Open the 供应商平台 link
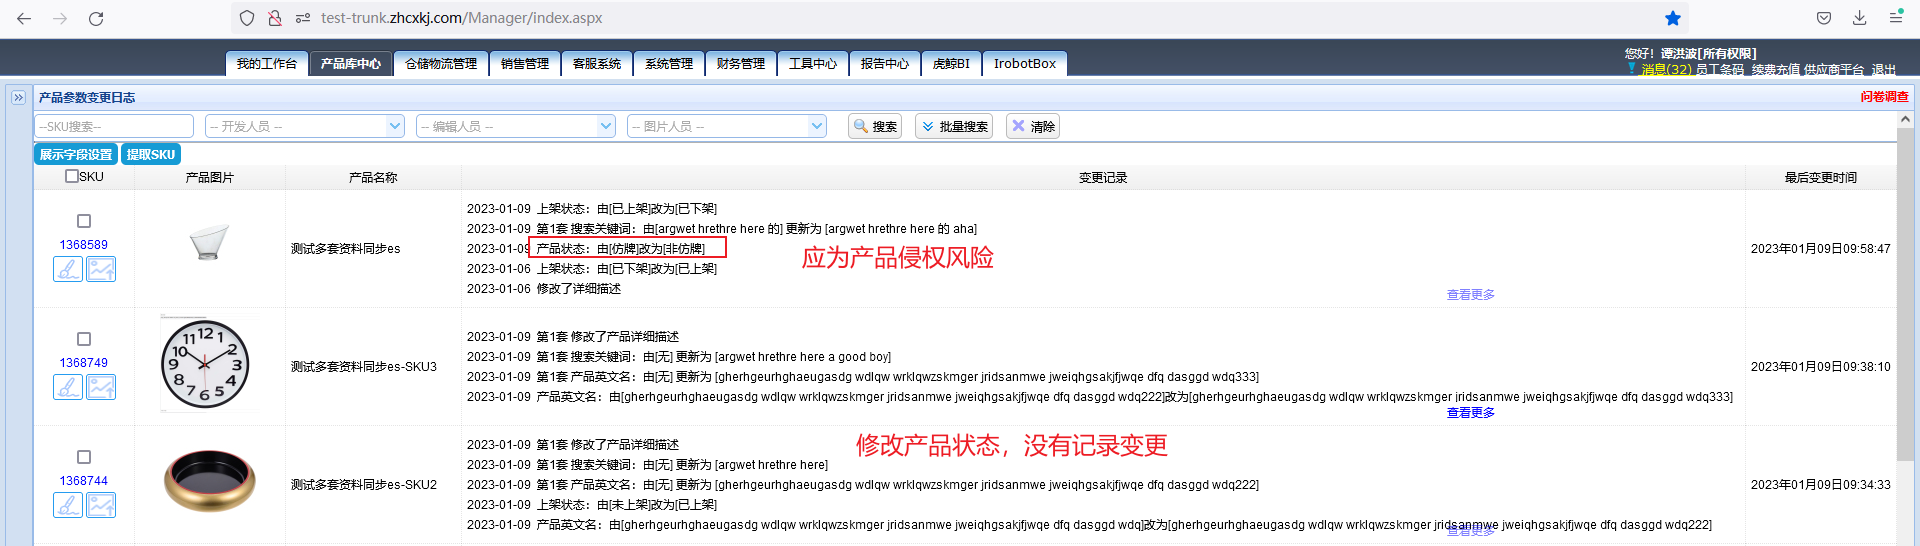The image size is (1920, 546). [1834, 70]
